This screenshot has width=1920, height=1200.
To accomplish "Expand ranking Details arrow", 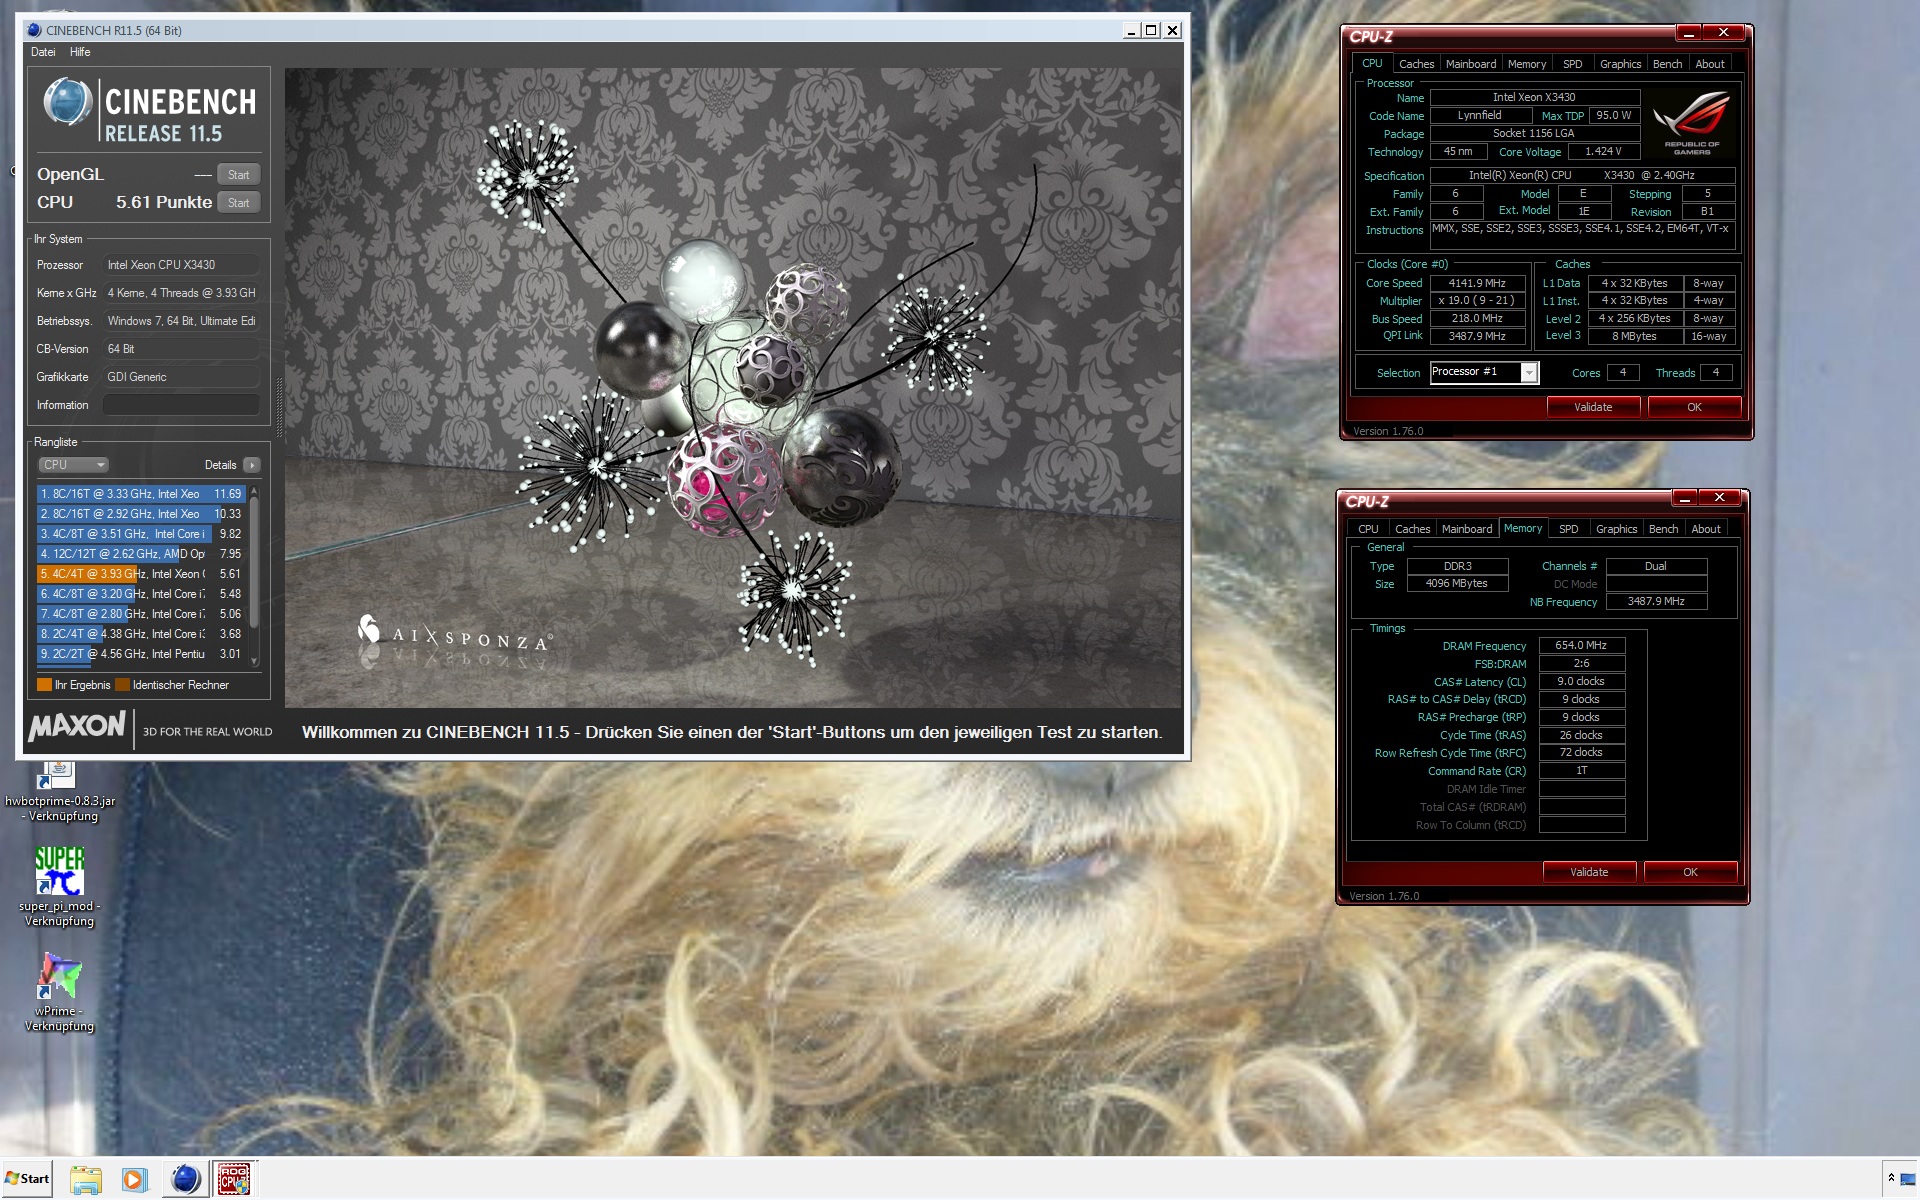I will pos(252,465).
